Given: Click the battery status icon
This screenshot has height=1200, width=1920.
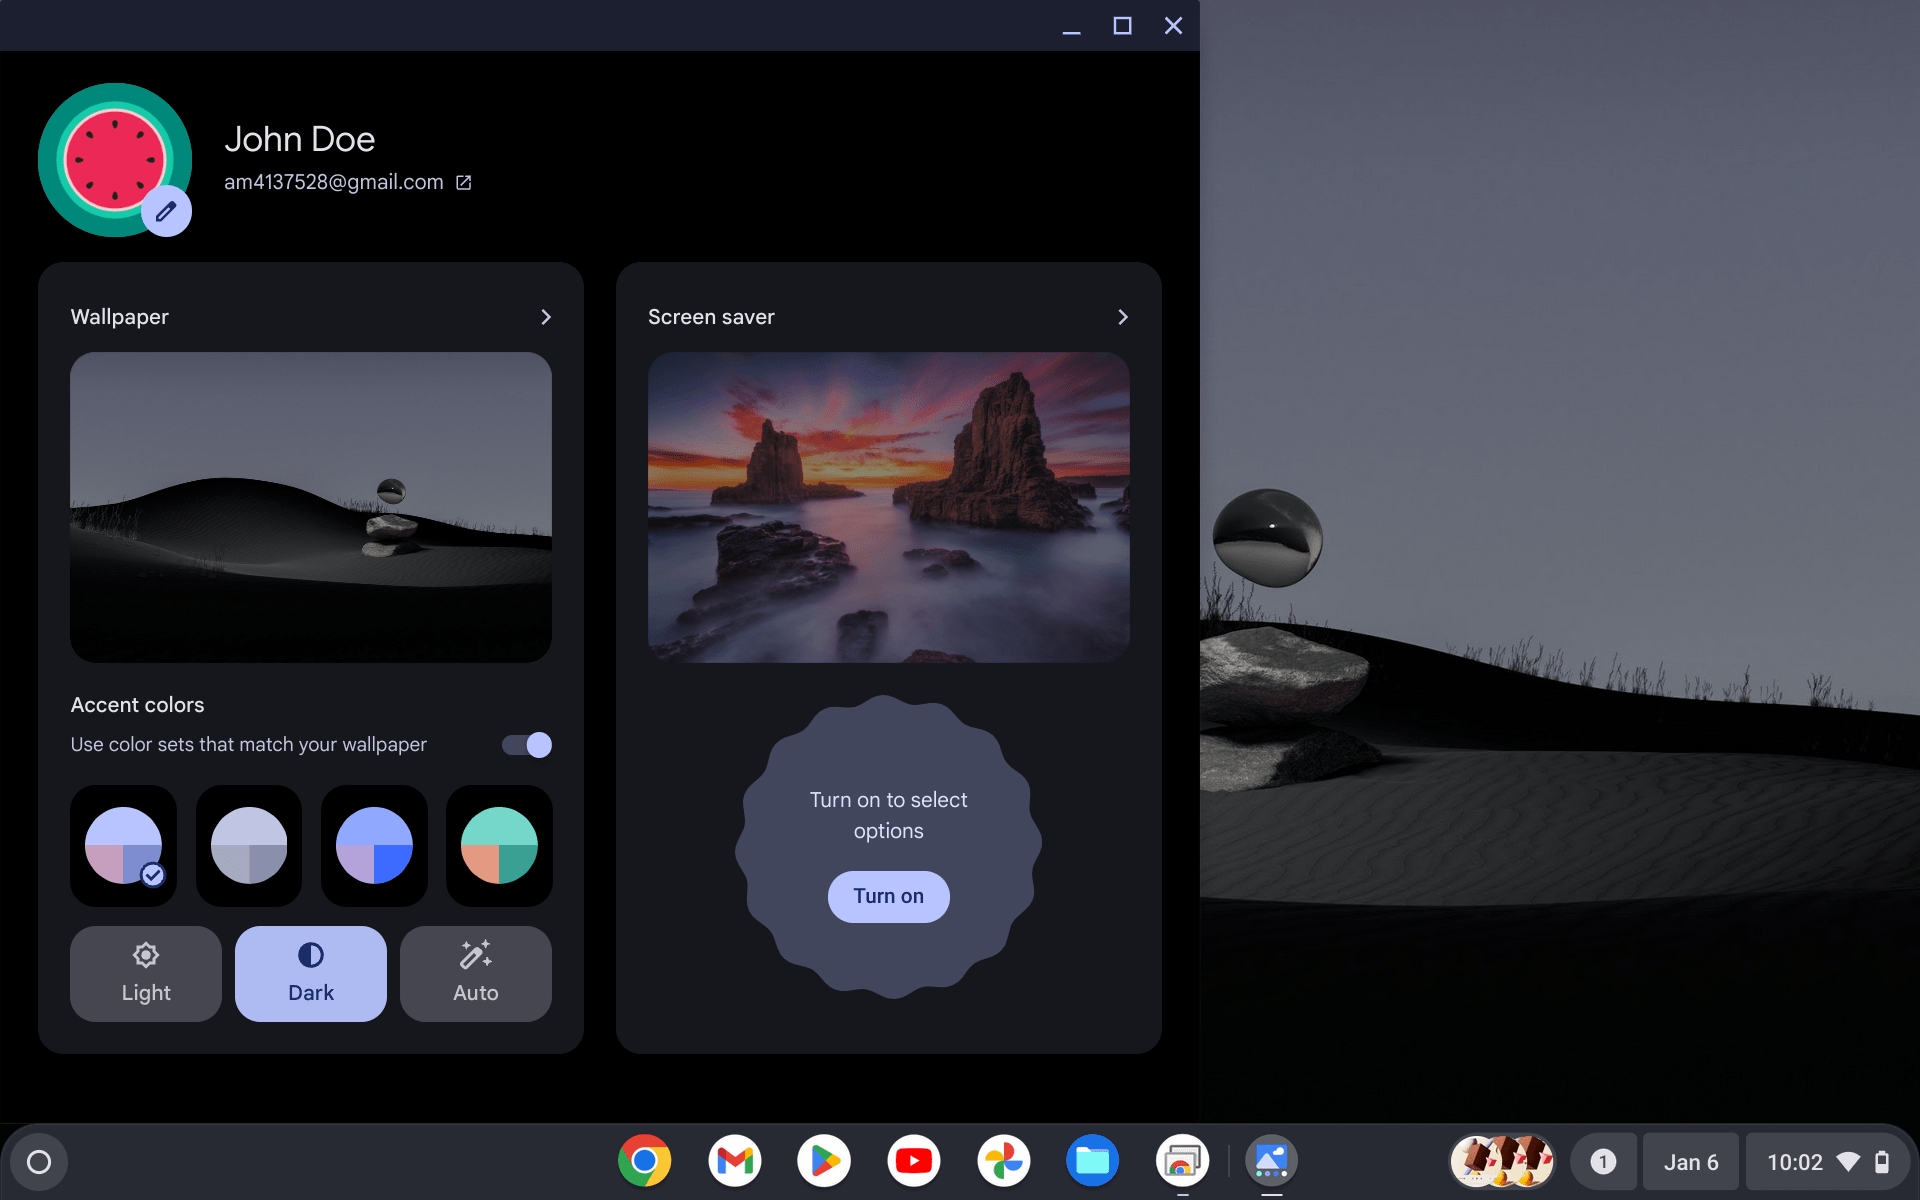Looking at the screenshot, I should (1882, 1162).
